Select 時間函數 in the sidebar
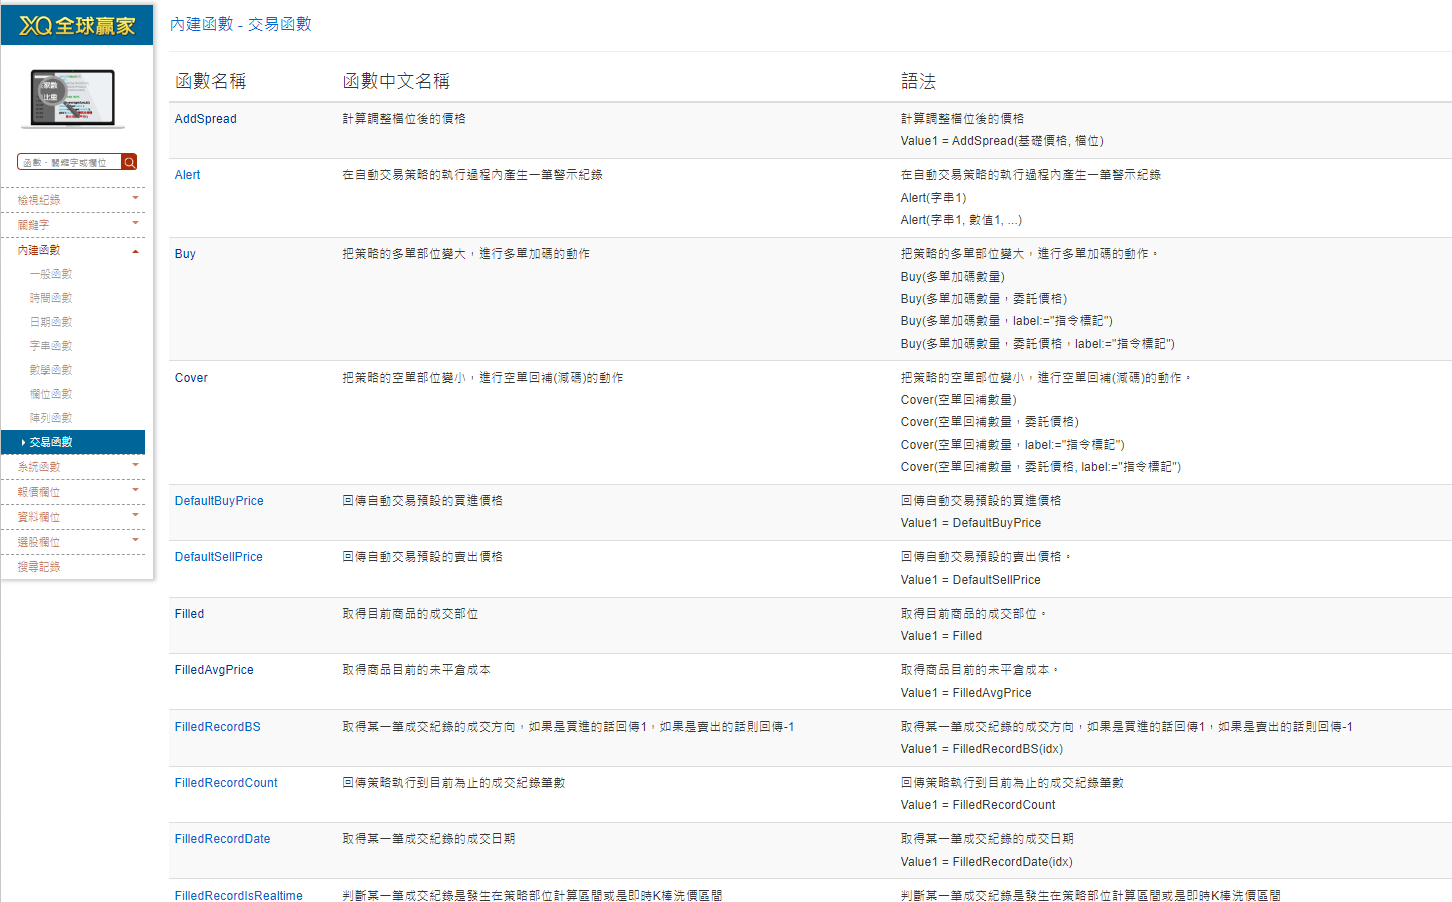Viewport: 1452px width, 902px height. 51,298
